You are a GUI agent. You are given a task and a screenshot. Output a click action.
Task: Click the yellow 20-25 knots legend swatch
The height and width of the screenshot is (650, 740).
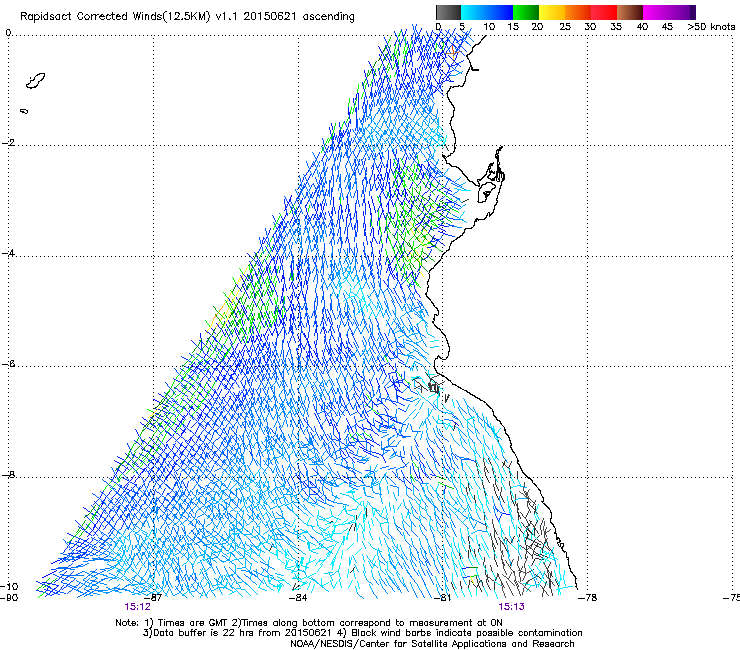pos(552,12)
